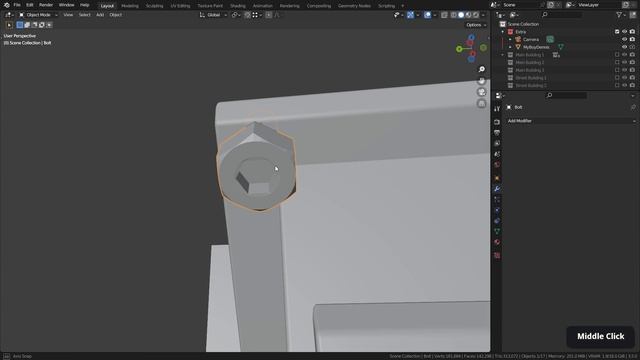
Task: Switch to material preview shading
Action: pyautogui.click(x=468, y=15)
